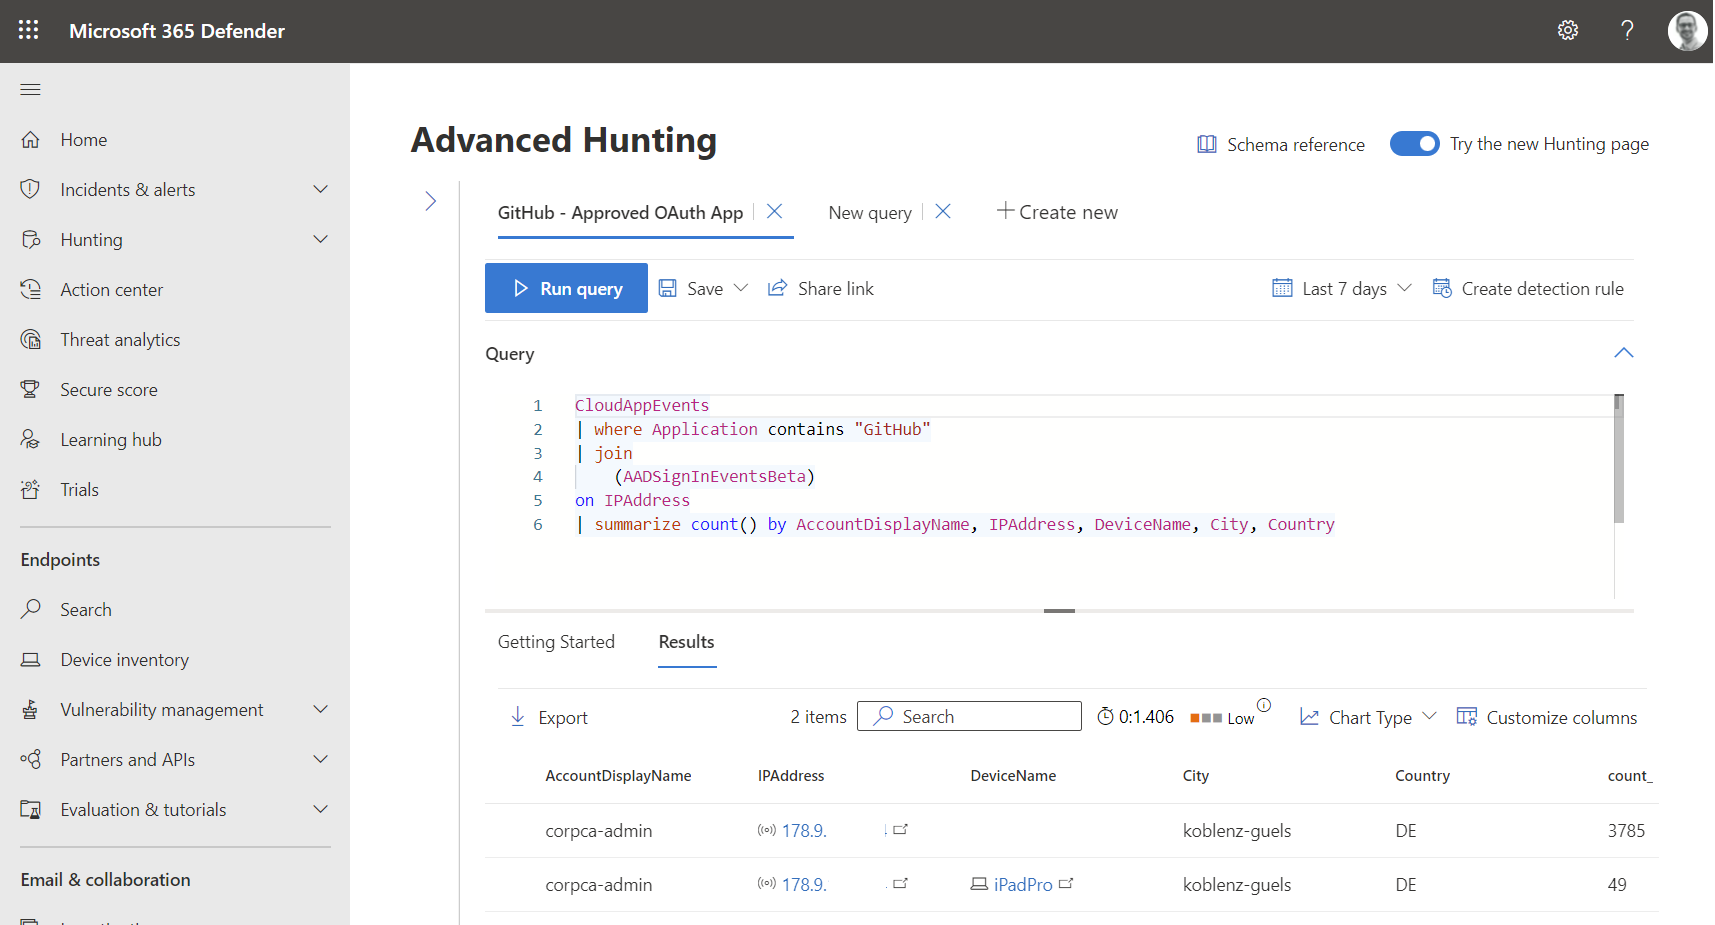
Task: Open the Chart Type dropdown
Action: [x=1368, y=717]
